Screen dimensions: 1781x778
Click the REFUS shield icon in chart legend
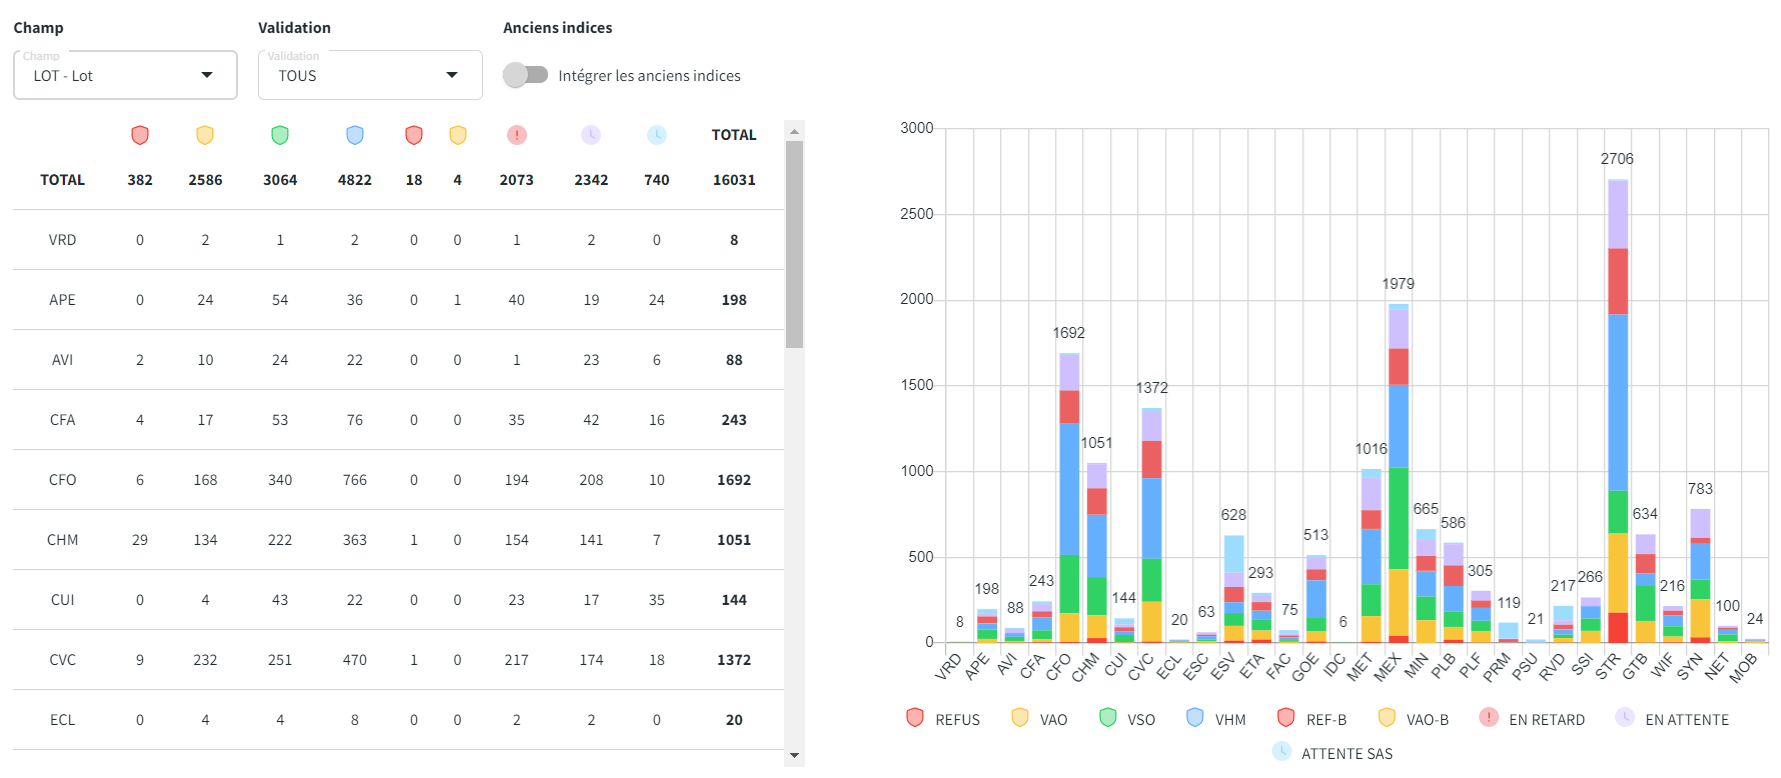(915, 718)
